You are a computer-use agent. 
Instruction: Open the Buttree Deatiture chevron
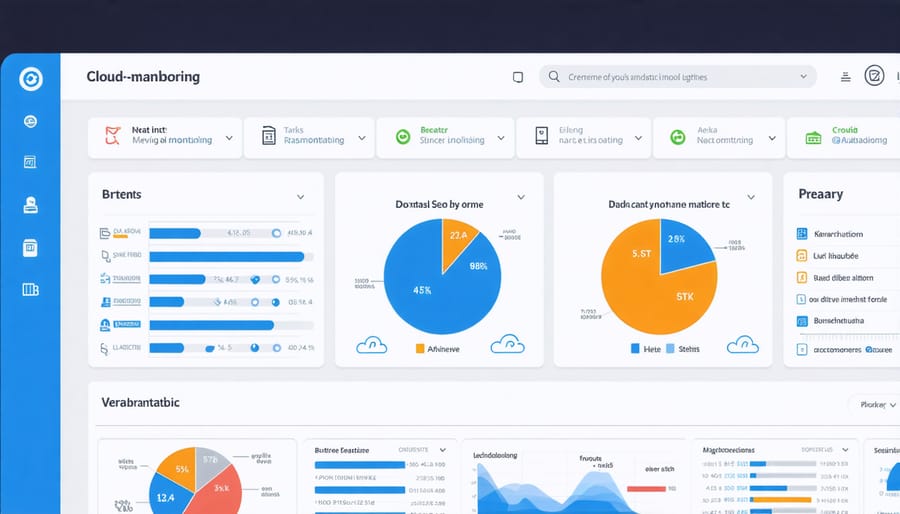click(443, 450)
